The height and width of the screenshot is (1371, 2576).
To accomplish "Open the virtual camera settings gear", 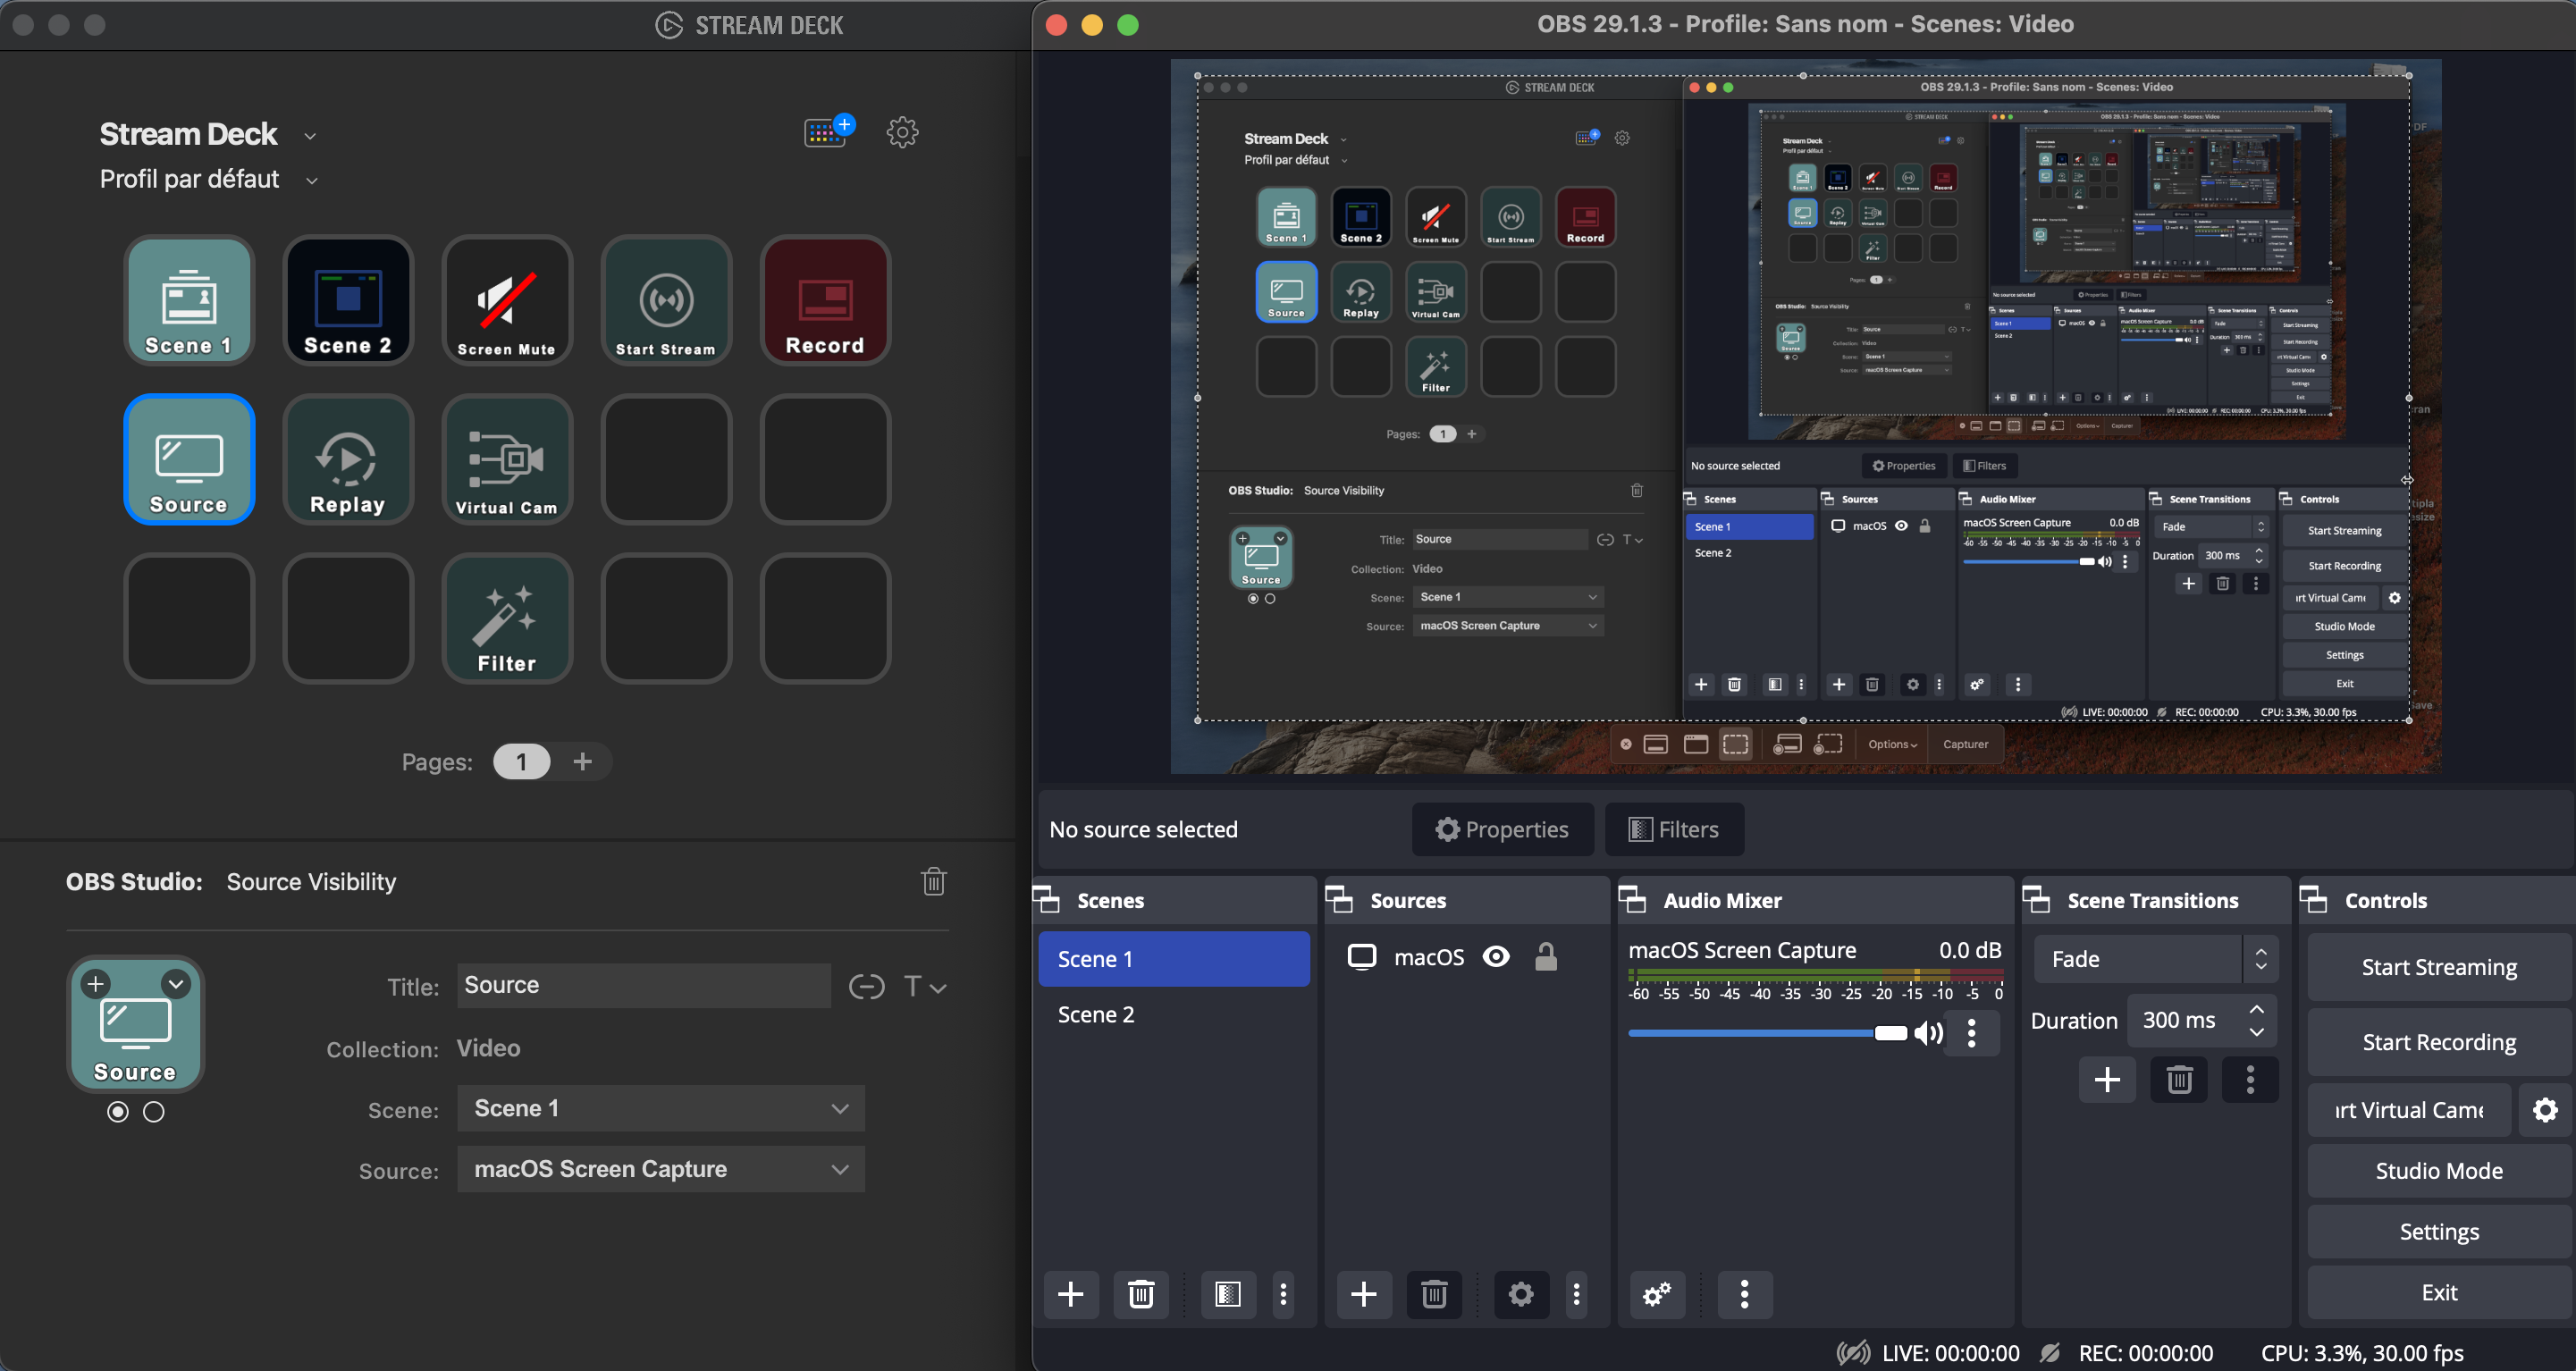I will click(2545, 1110).
